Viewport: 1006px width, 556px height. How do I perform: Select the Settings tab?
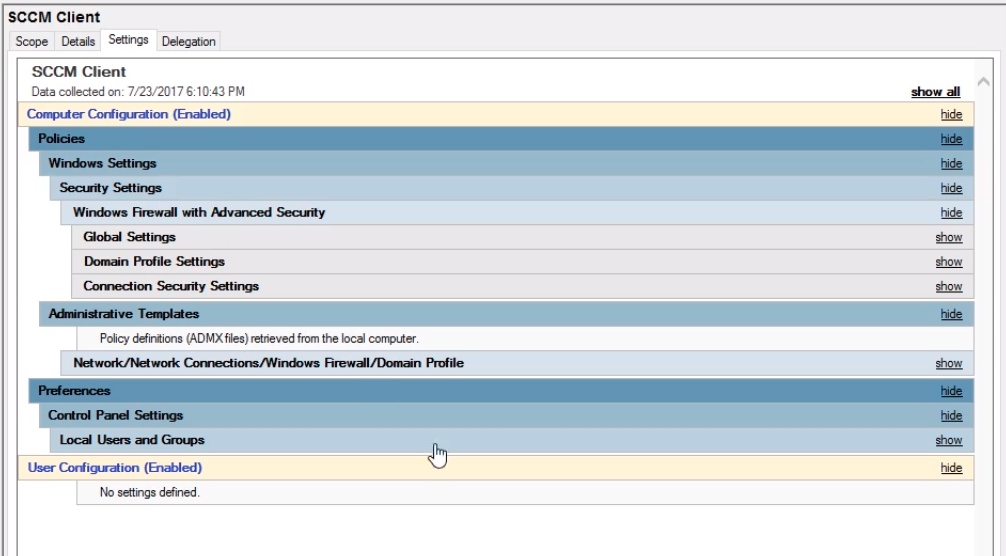pos(128,40)
